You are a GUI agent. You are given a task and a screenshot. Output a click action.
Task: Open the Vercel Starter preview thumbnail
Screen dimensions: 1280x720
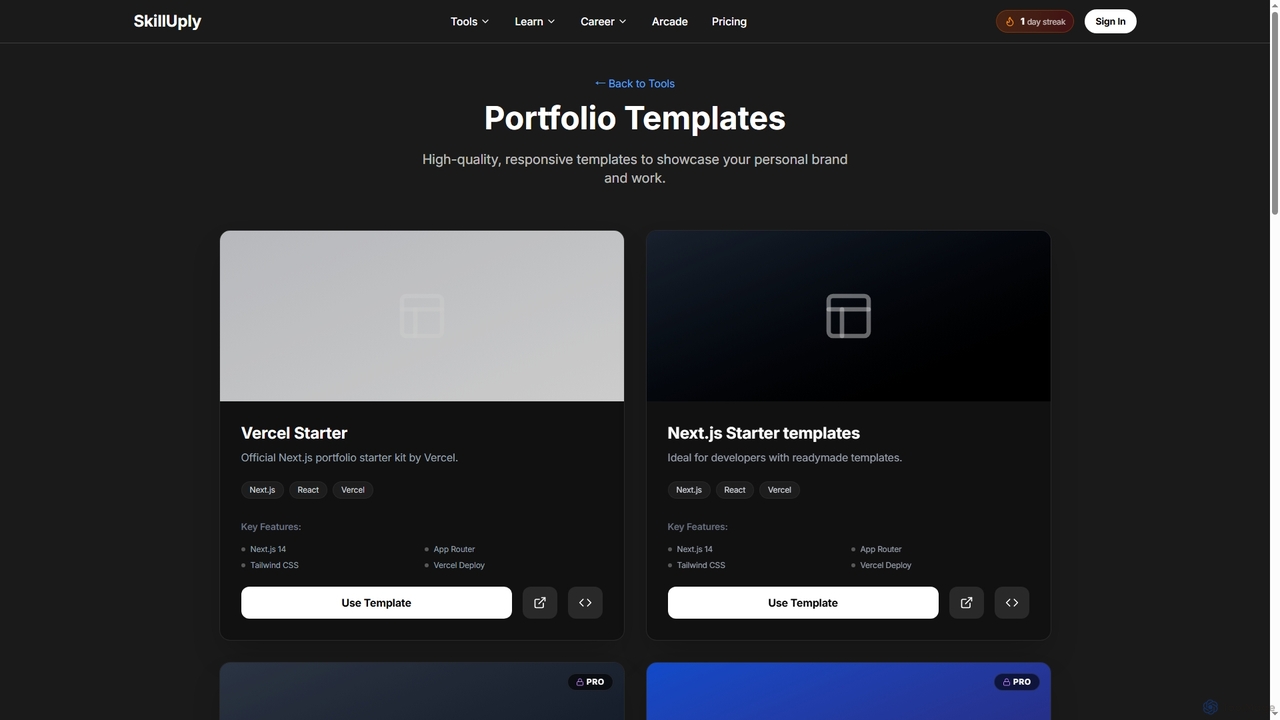pyautogui.click(x=422, y=316)
